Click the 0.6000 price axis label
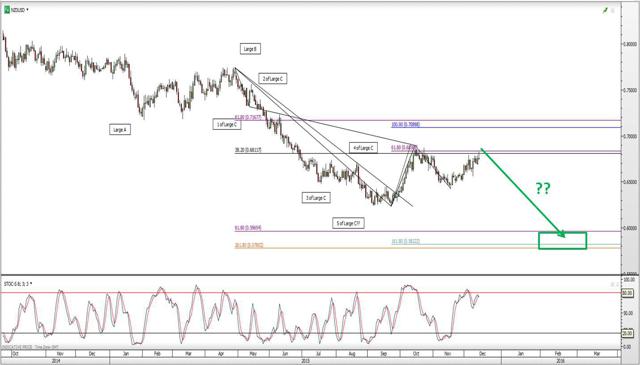The height and width of the screenshot is (365, 640). (630, 228)
